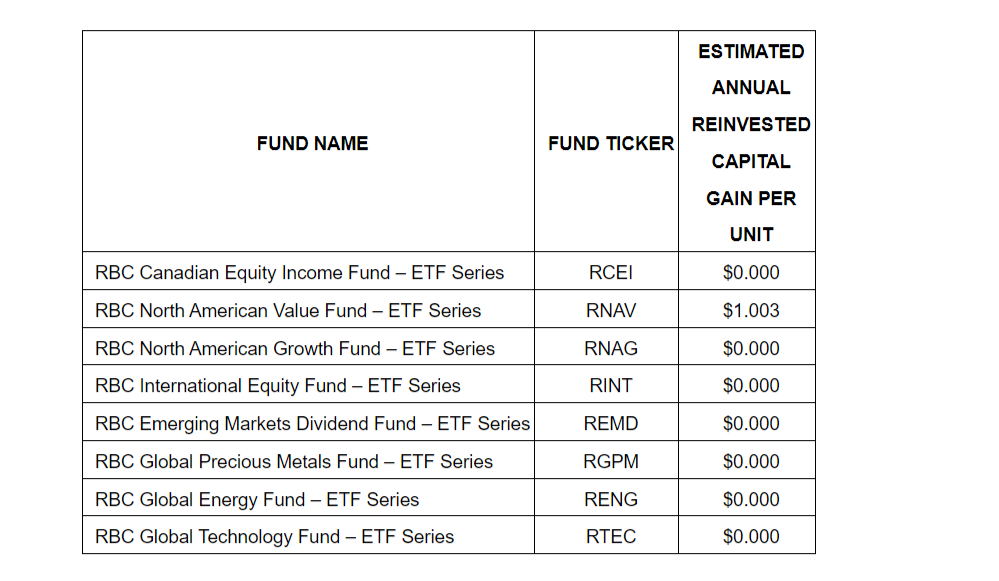Screen dimensions: 999x581
Task: Click the RCEI ticker cell
Action: pos(610,272)
